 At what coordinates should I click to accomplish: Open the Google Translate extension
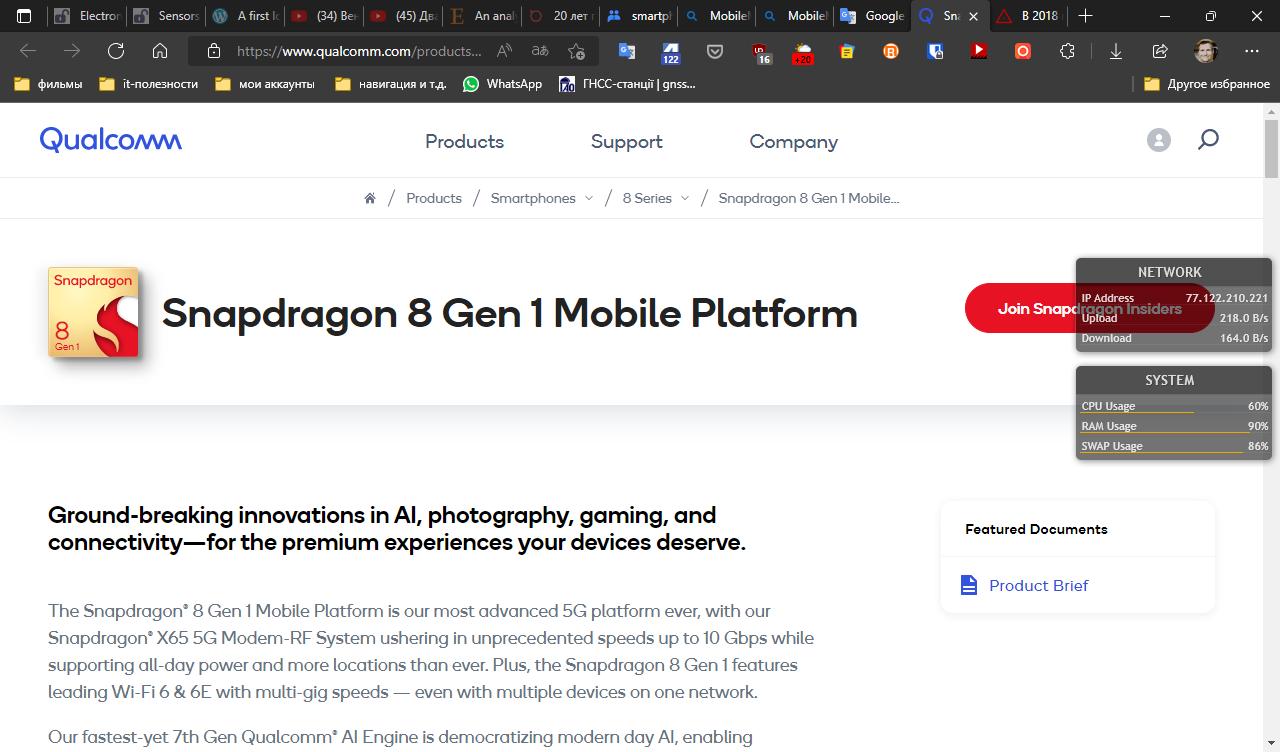[627, 51]
